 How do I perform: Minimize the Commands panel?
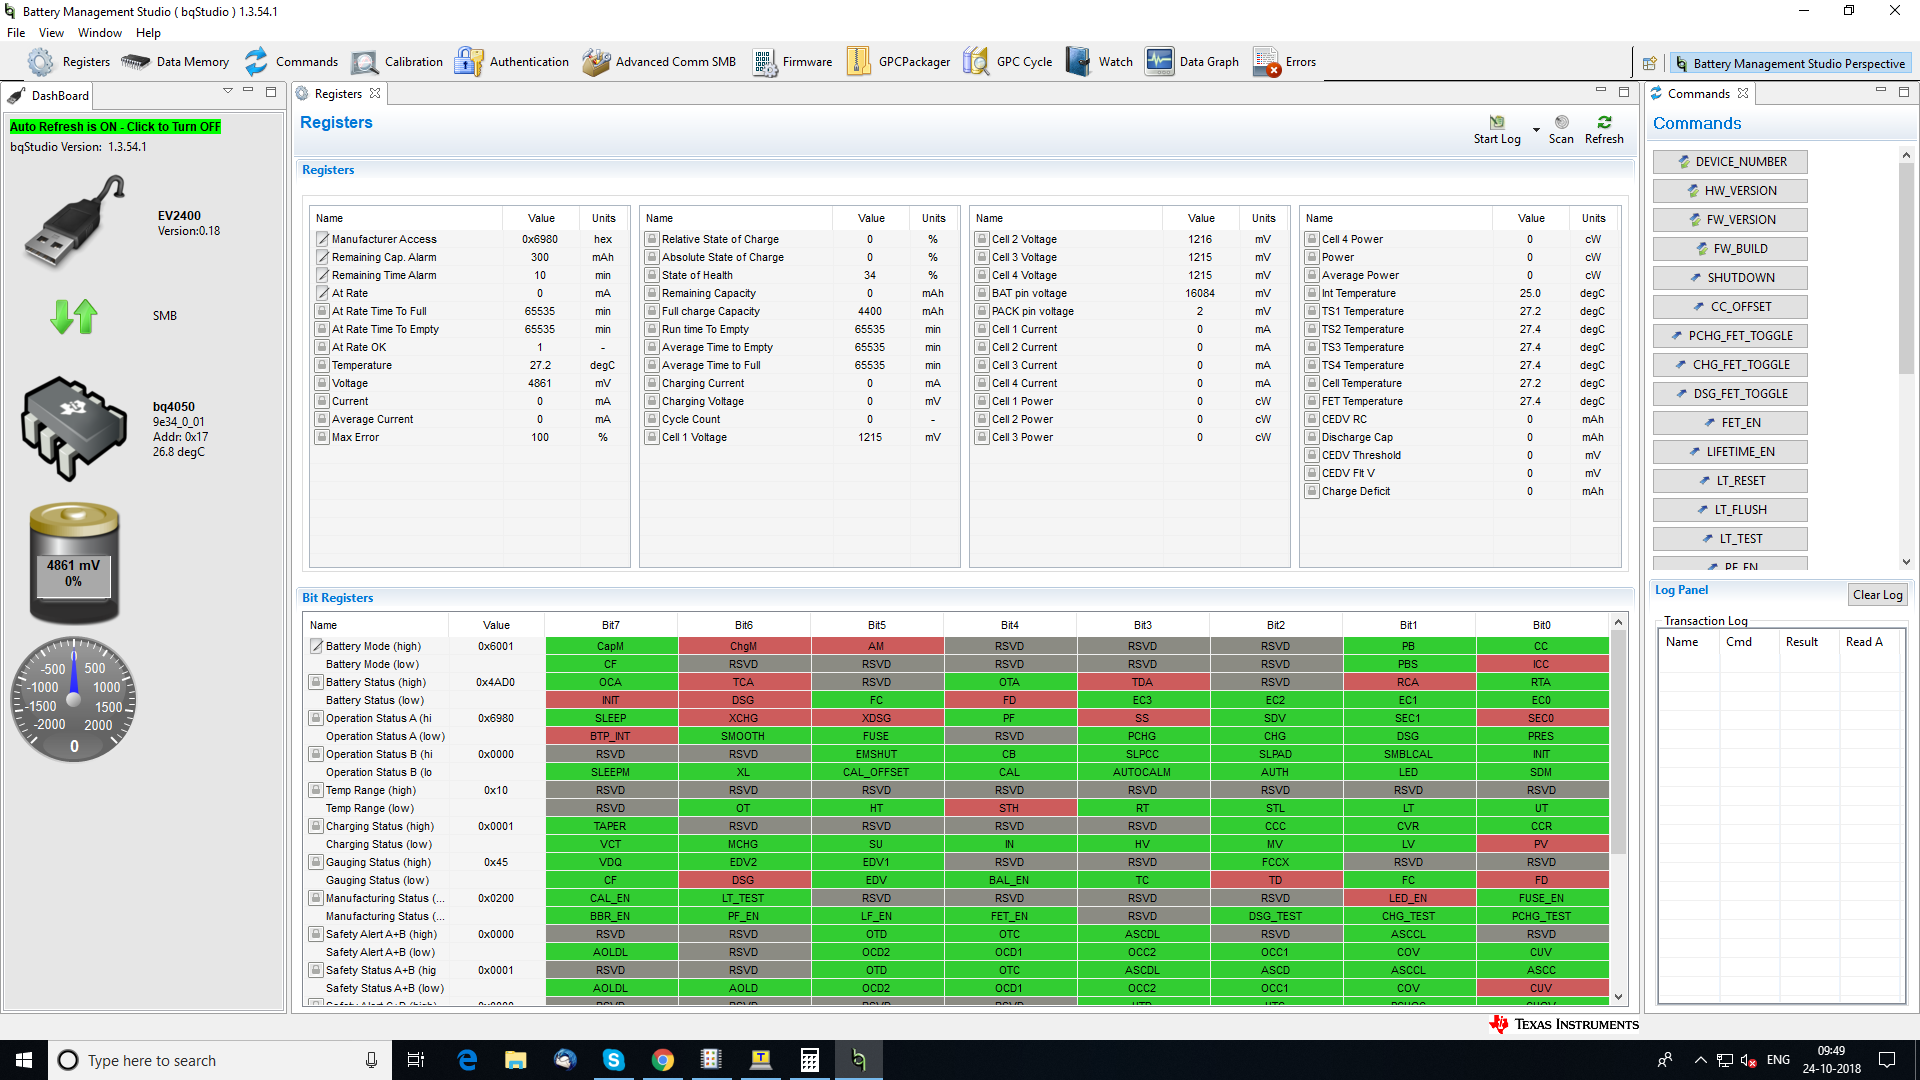coord(1881,91)
